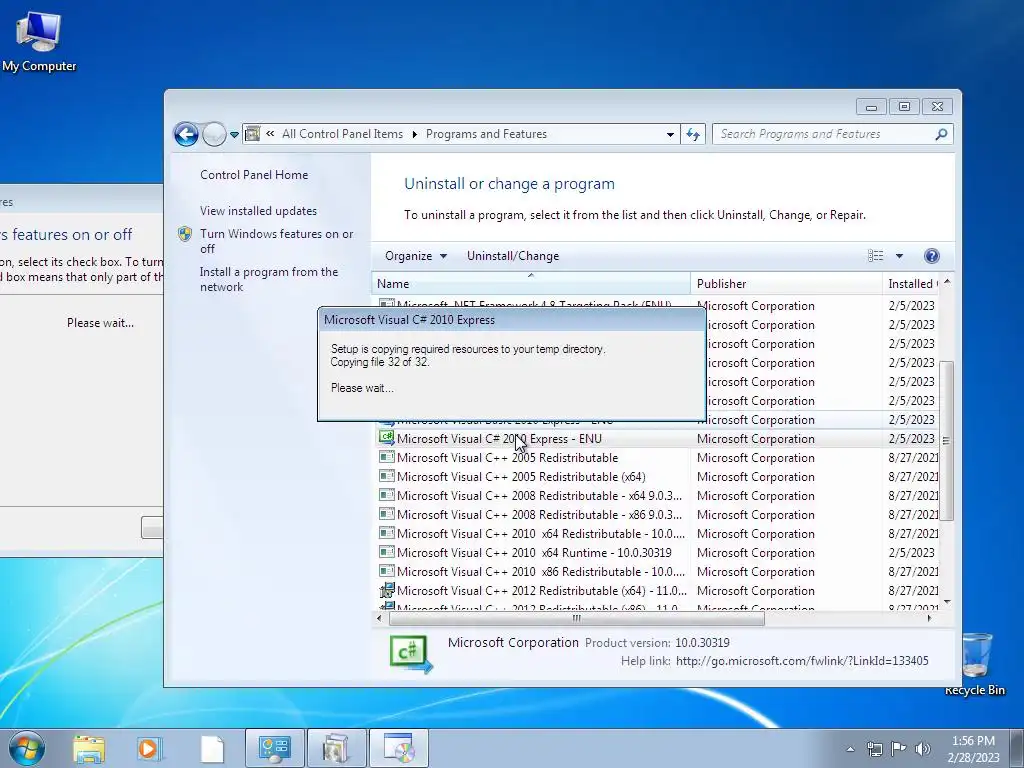Select Visual C++ 2008 Redistributable x86 row

tap(658, 515)
